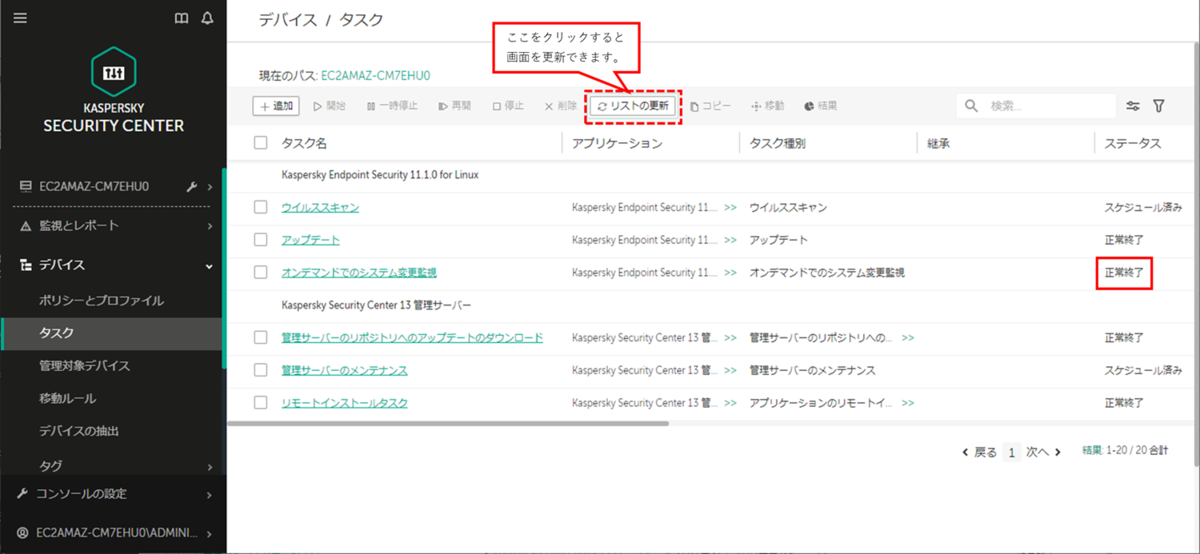Sort by the ステータス column header
Image resolution: width=1200 pixels, height=554 pixels.
[x=1132, y=143]
